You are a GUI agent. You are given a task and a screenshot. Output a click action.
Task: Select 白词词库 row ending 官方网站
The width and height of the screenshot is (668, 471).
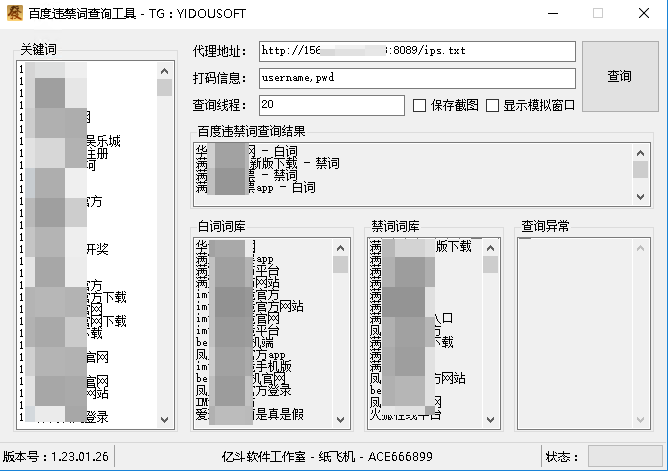(250, 306)
